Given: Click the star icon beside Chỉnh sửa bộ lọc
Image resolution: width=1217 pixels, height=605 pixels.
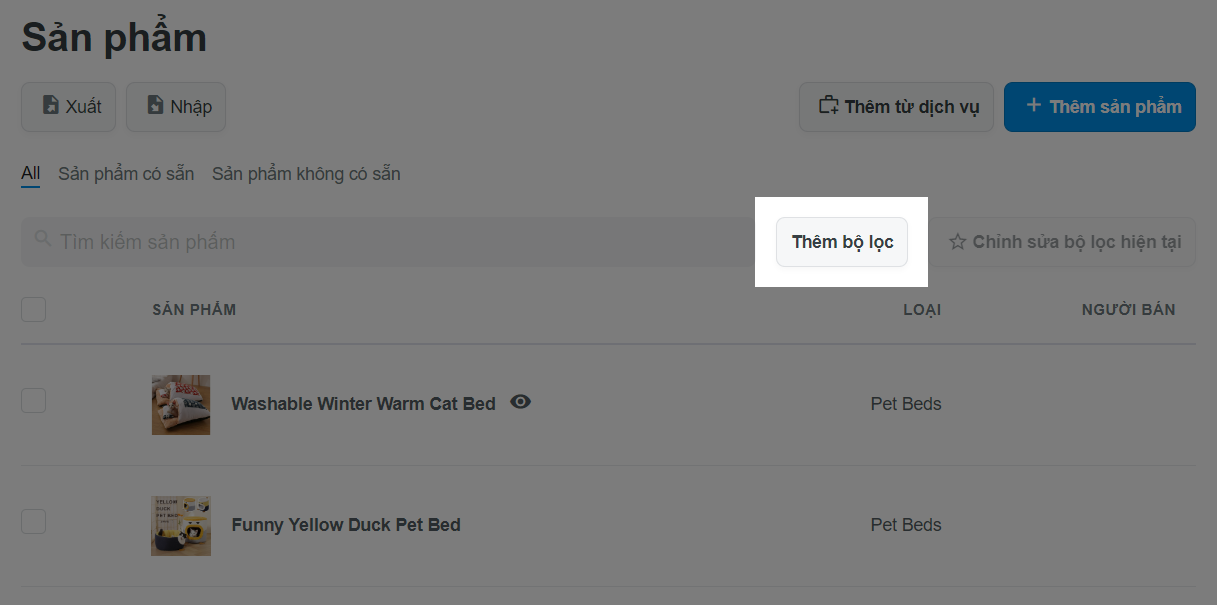Looking at the screenshot, I should coord(957,242).
